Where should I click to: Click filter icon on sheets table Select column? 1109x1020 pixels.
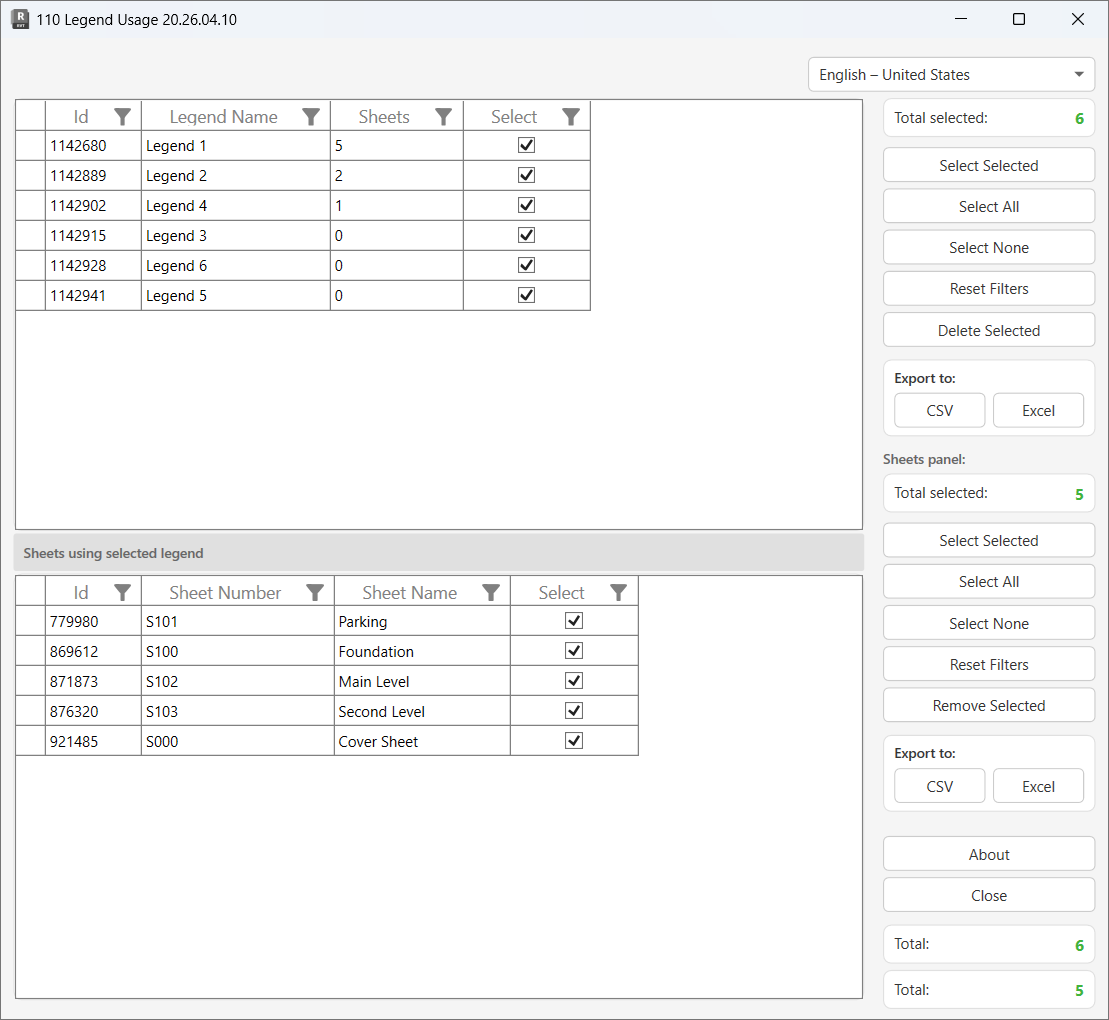(619, 593)
